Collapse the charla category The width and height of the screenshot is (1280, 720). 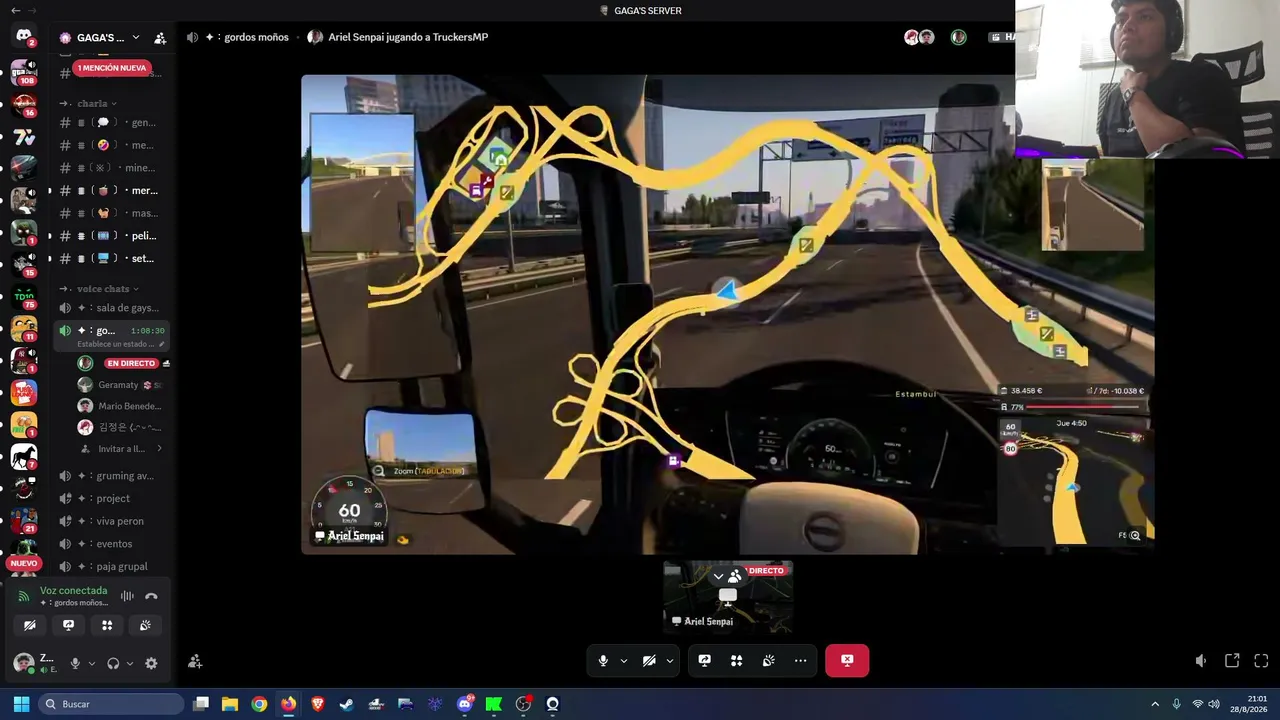point(96,103)
